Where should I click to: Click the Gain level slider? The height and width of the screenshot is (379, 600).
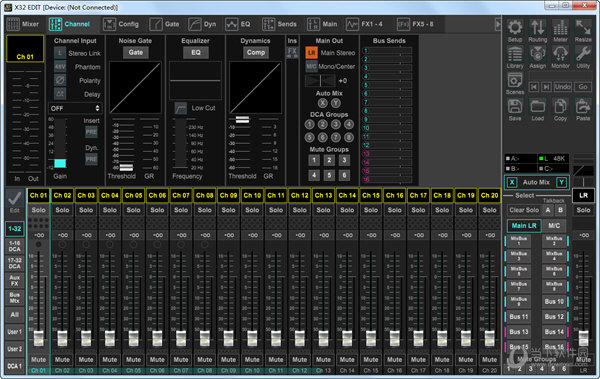60,163
